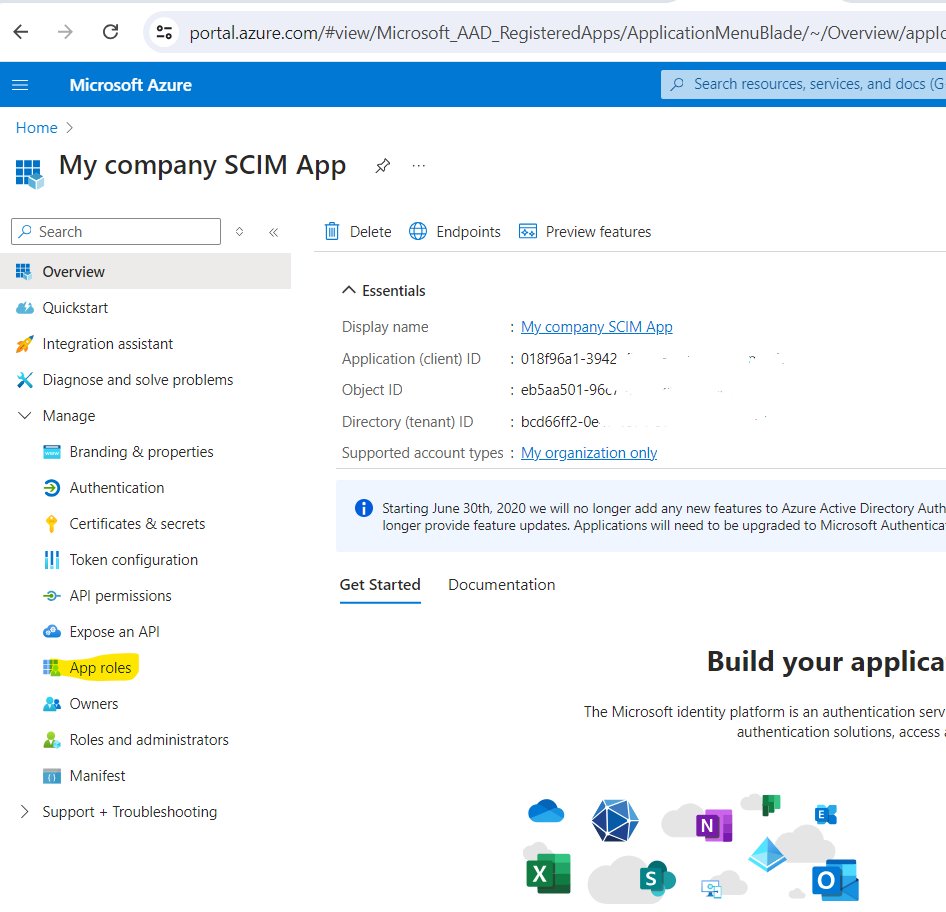The width and height of the screenshot is (946, 912).
Task: Click the Manifest icon
Action: (x=52, y=776)
